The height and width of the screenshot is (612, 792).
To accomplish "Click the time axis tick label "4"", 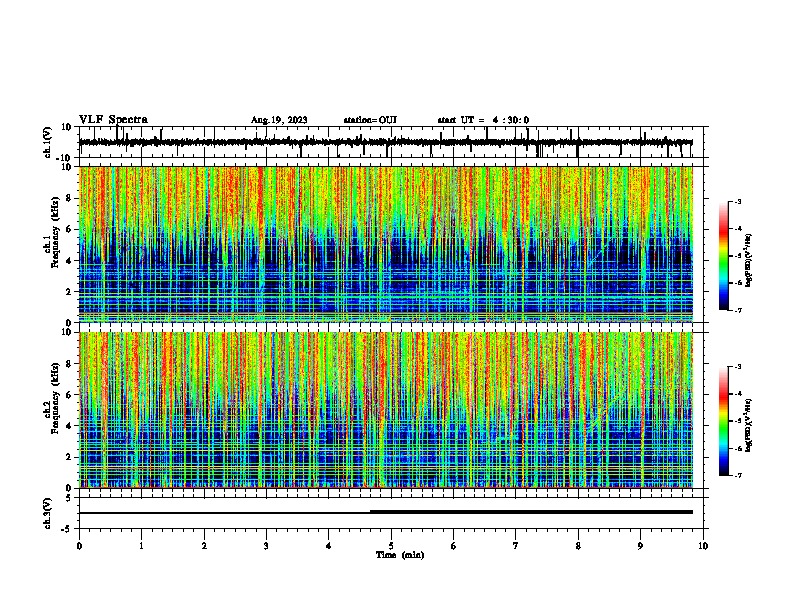I will (329, 546).
